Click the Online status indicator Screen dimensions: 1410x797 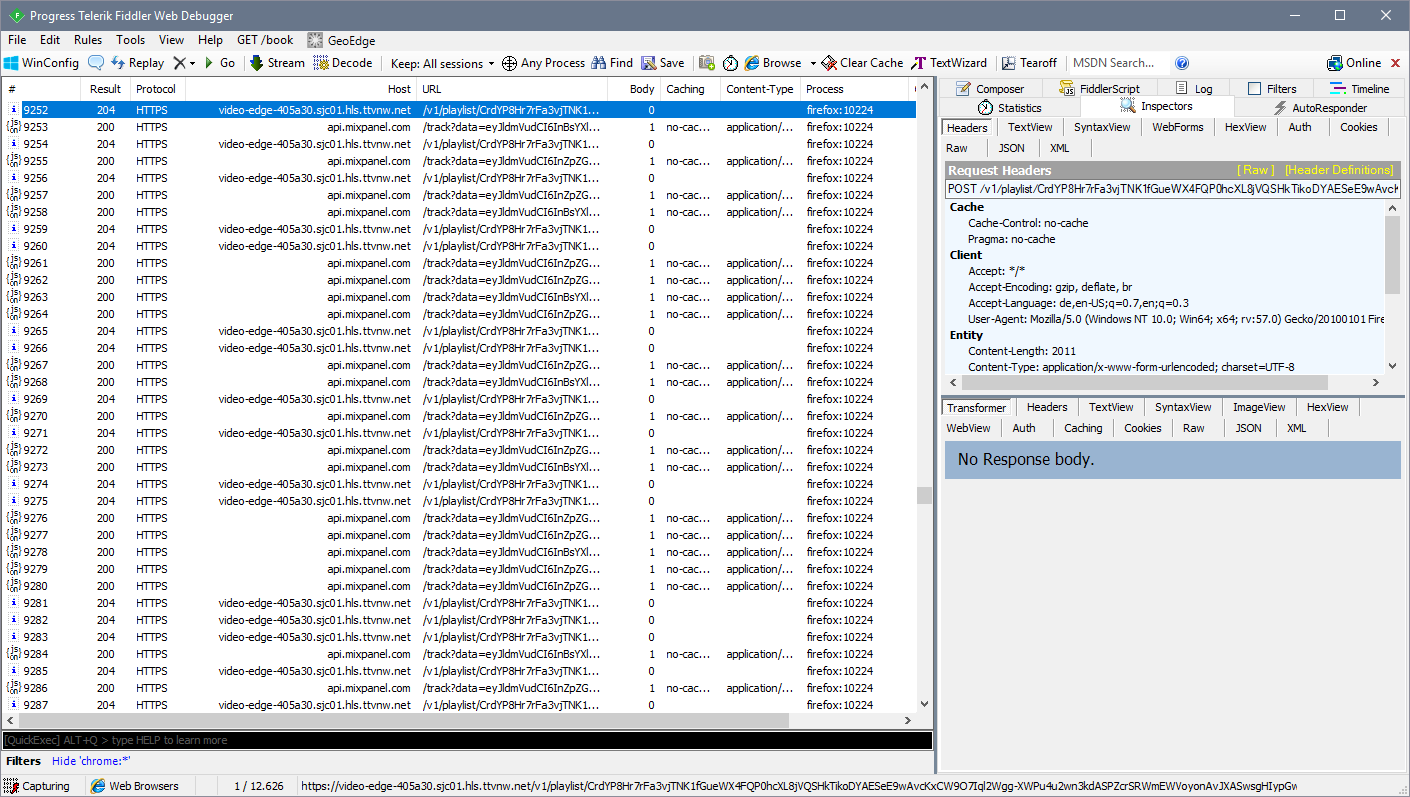1354,63
